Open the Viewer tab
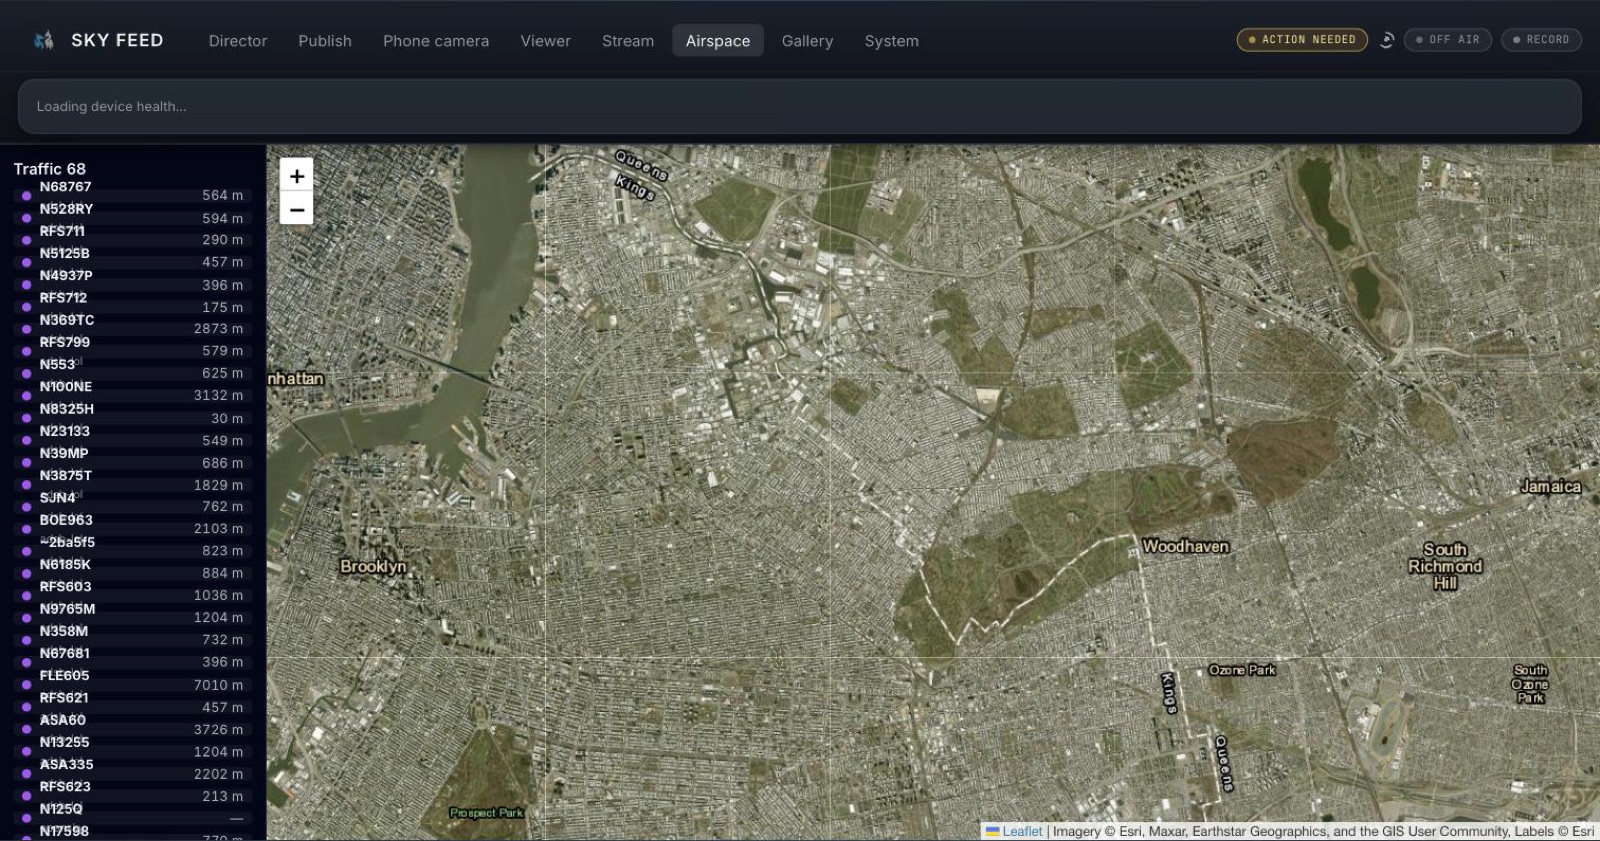Screen dimensions: 1600x841 tap(545, 41)
